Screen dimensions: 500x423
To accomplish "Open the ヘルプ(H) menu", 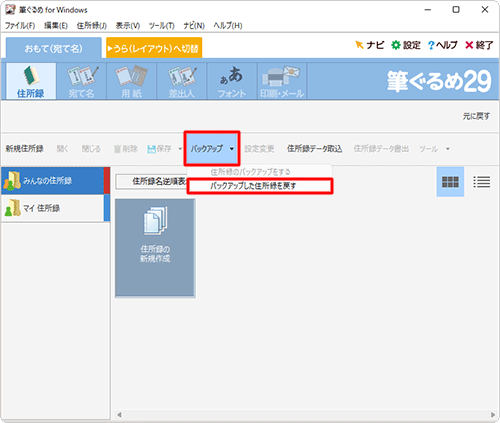I will 228,26.
